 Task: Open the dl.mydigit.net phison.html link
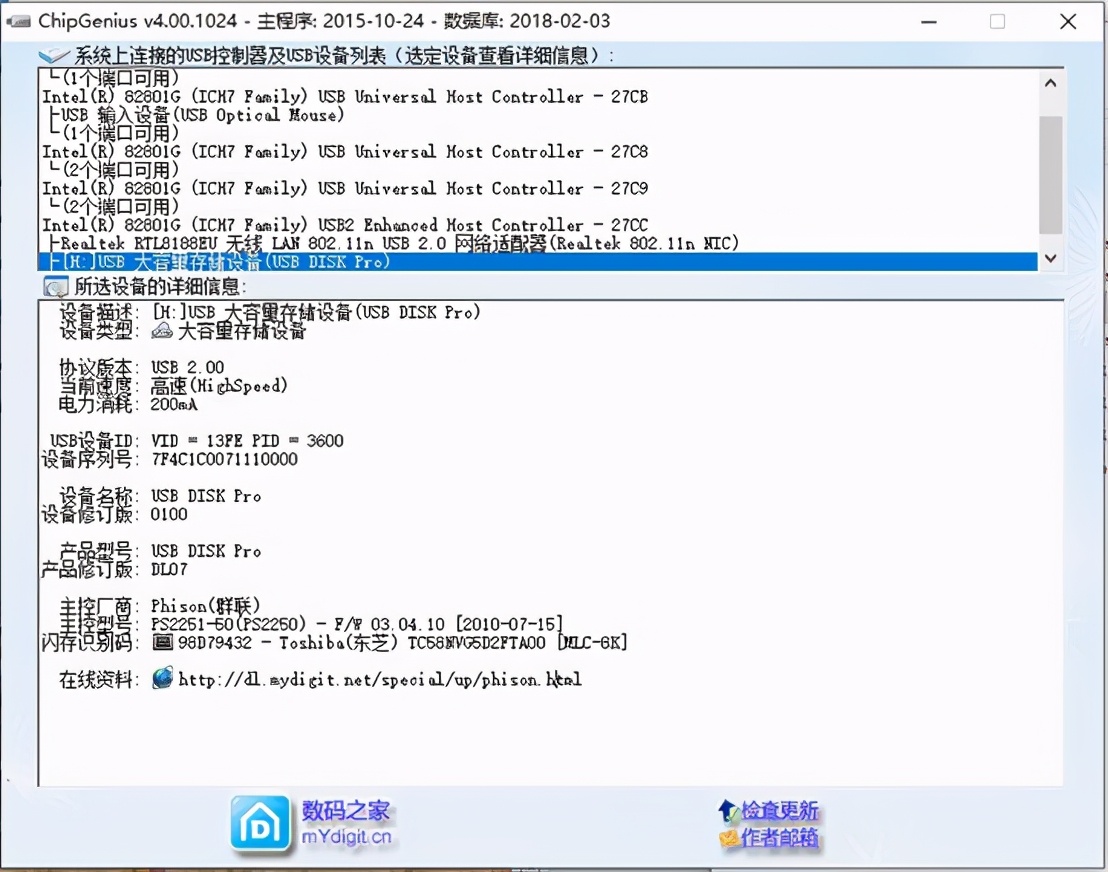[x=380, y=680]
